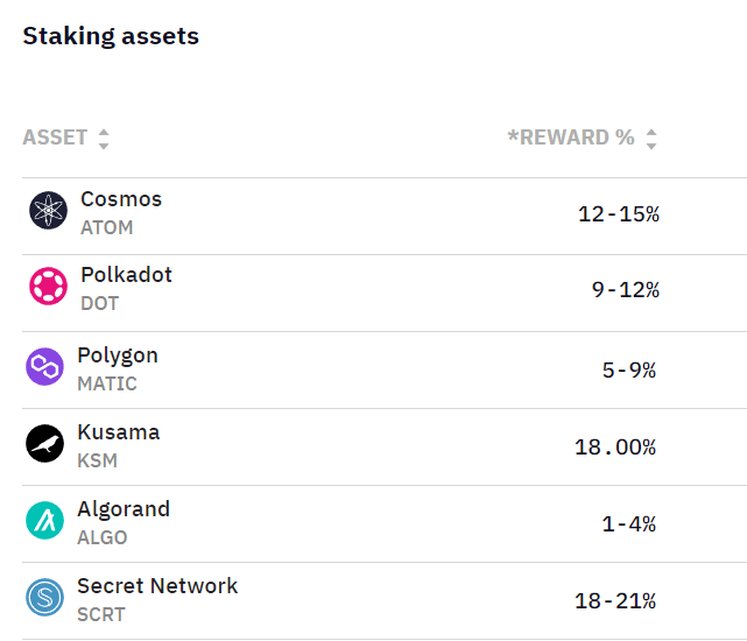Sort by reward using arrow icon

pyautogui.click(x=651, y=139)
